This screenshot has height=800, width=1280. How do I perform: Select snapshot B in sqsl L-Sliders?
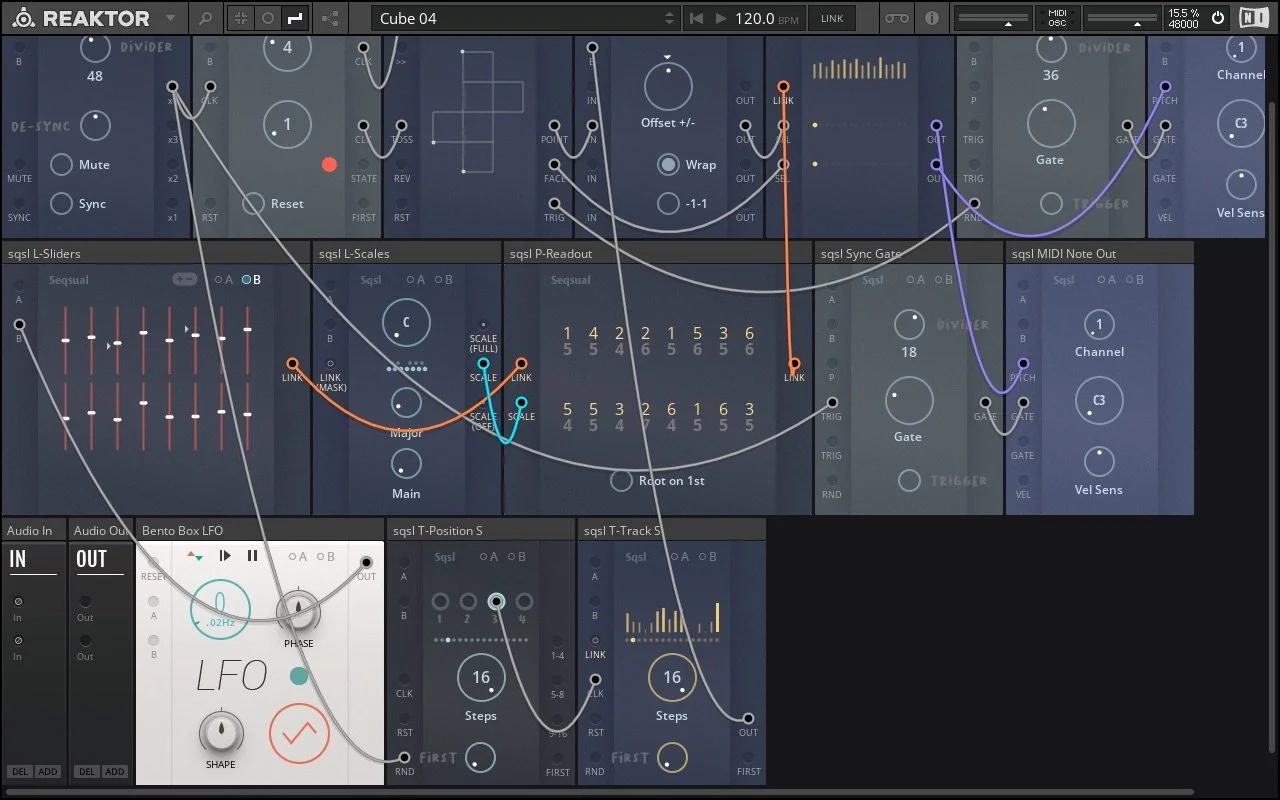coord(251,280)
